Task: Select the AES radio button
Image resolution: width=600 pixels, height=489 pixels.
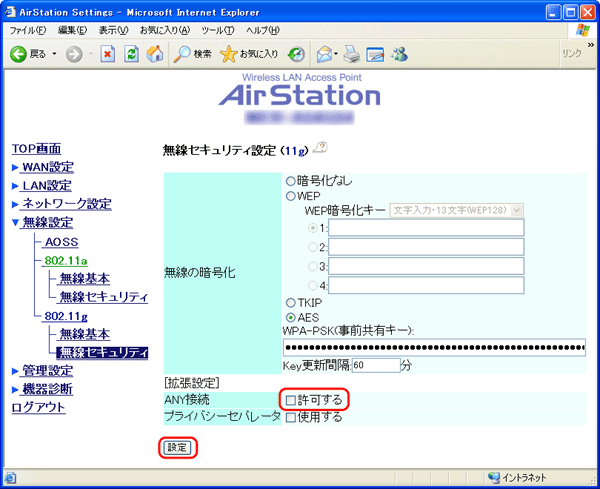Action: pos(291,318)
